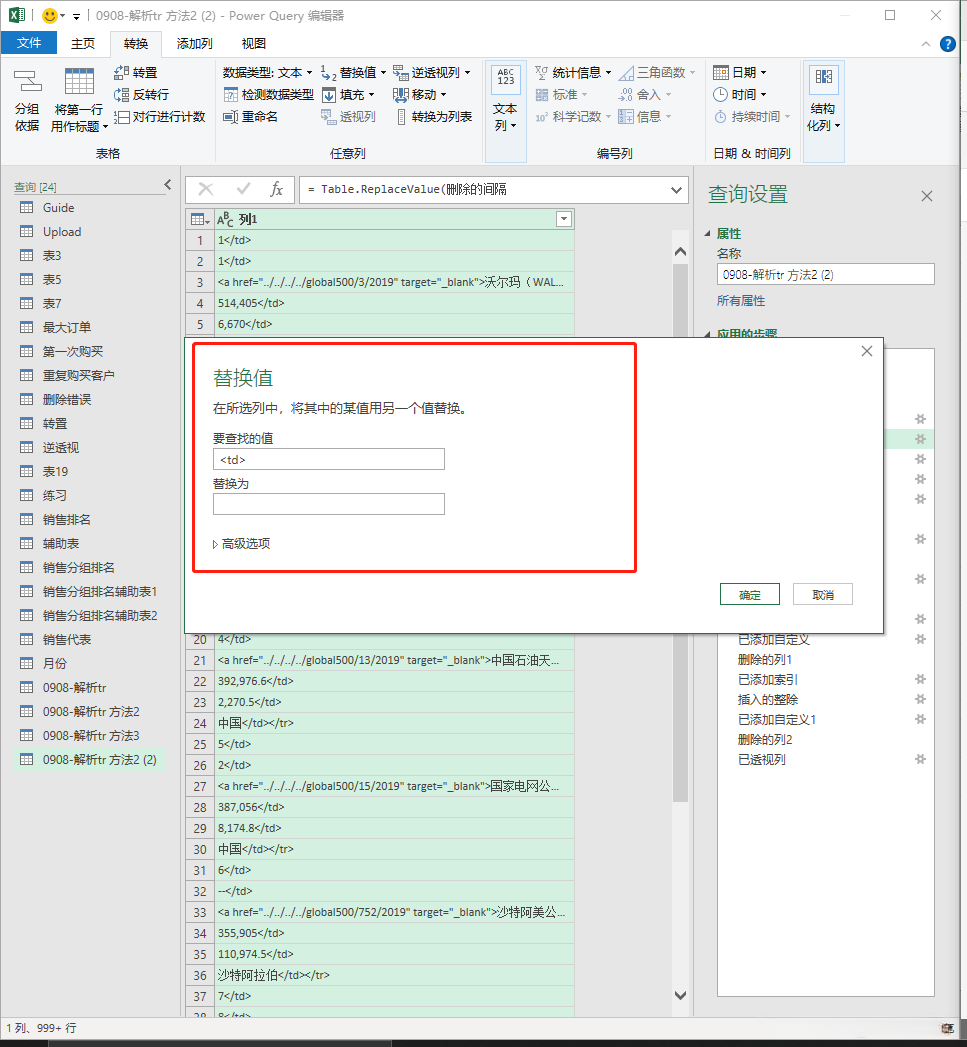The image size is (967, 1047).
Task: Click the Group By (分组依据) icon
Action: point(27,81)
